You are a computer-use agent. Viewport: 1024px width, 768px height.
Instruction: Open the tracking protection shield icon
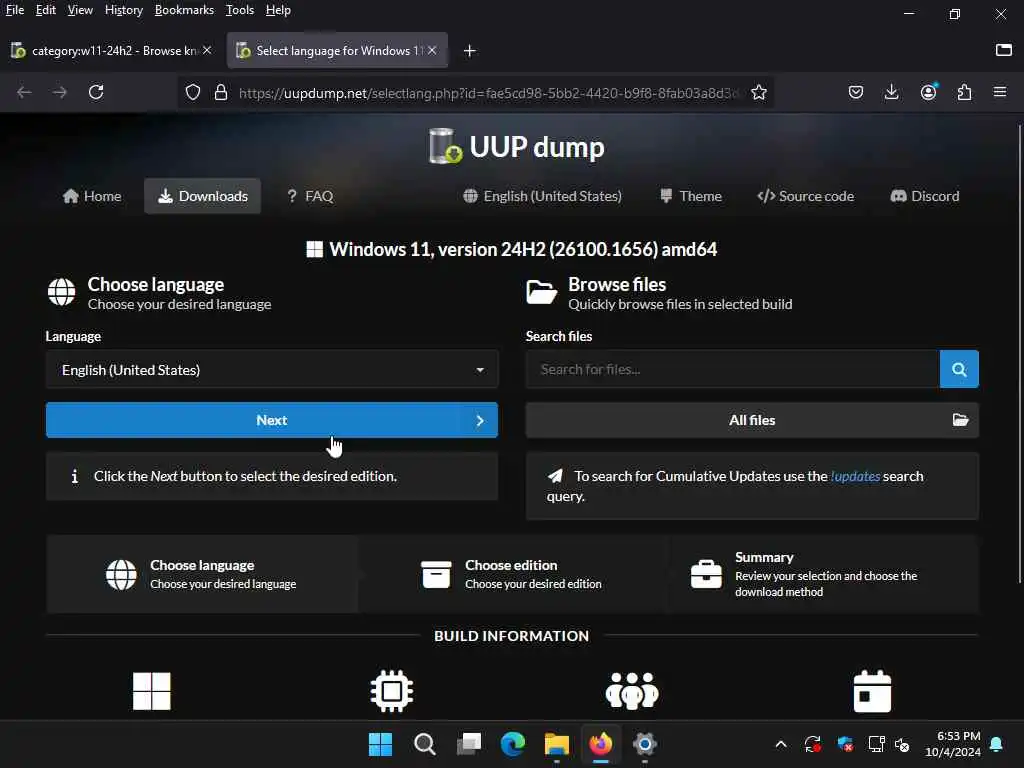click(193, 92)
